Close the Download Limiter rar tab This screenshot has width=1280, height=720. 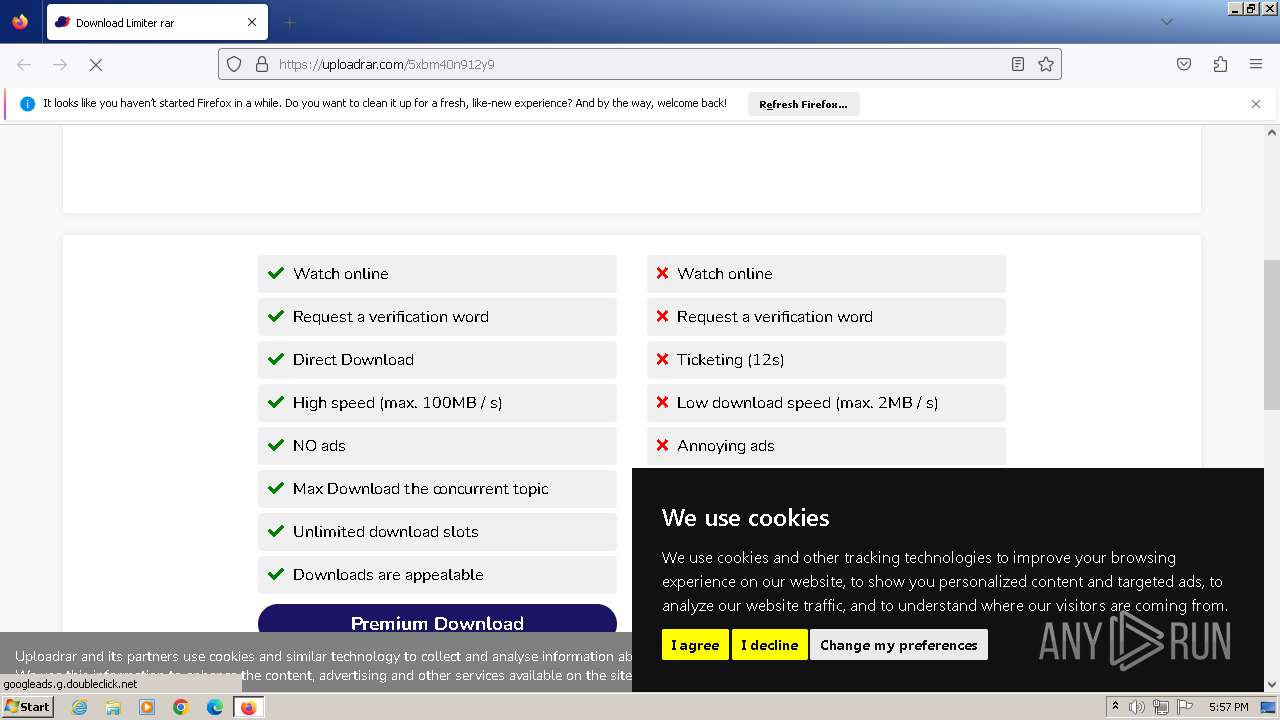click(x=252, y=22)
